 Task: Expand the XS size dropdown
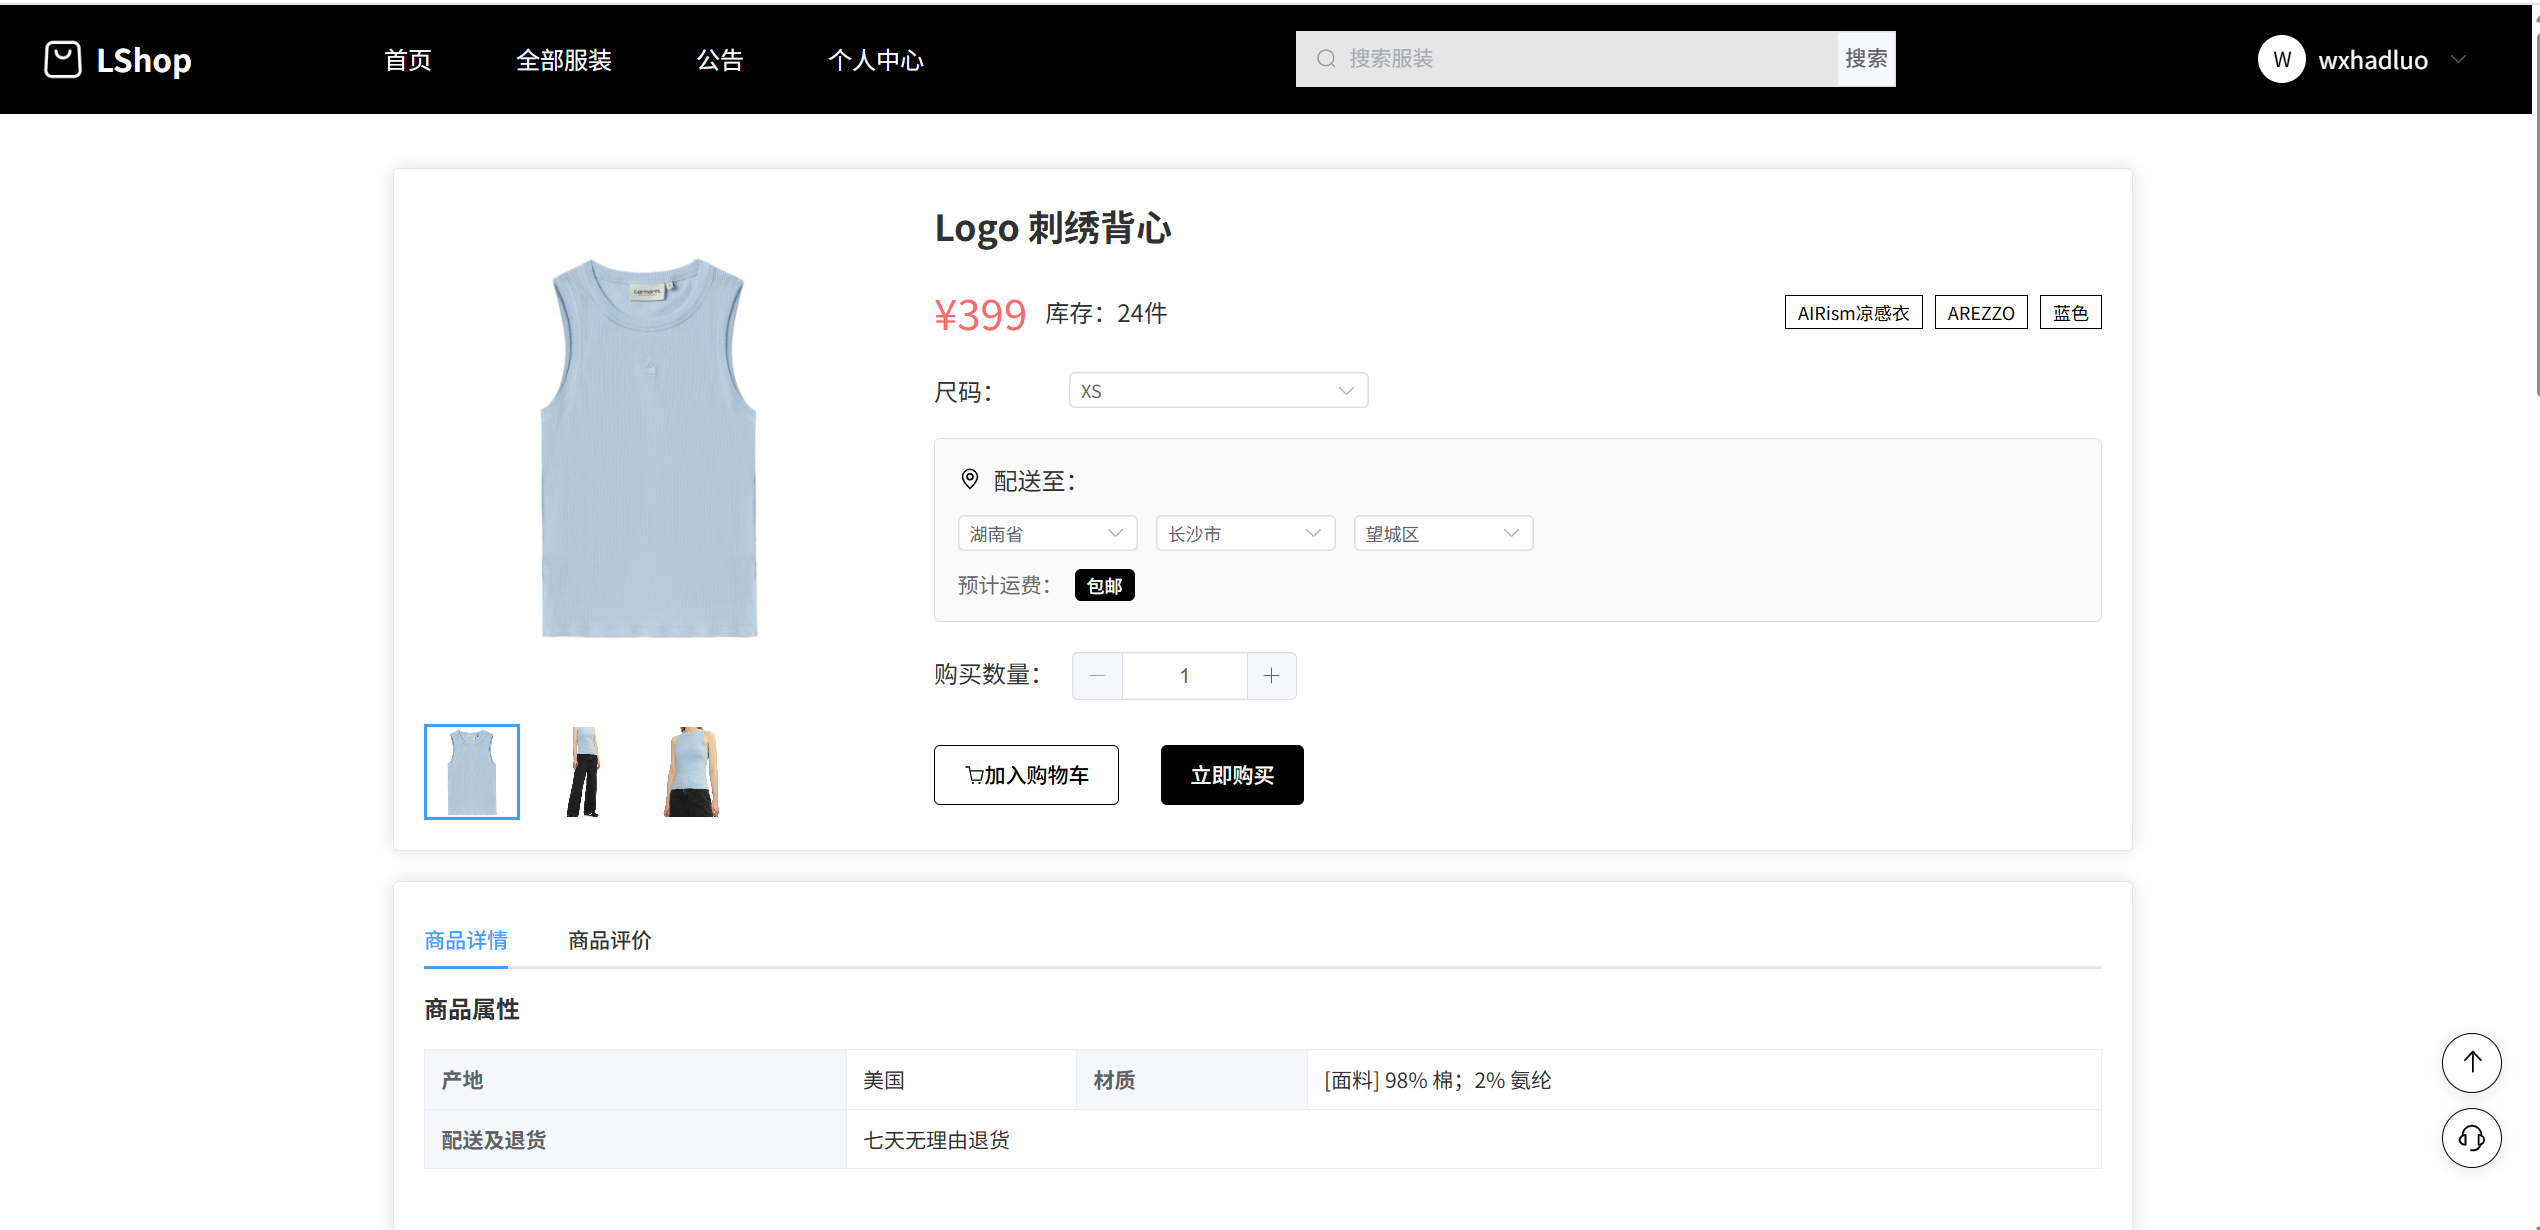(x=1218, y=391)
